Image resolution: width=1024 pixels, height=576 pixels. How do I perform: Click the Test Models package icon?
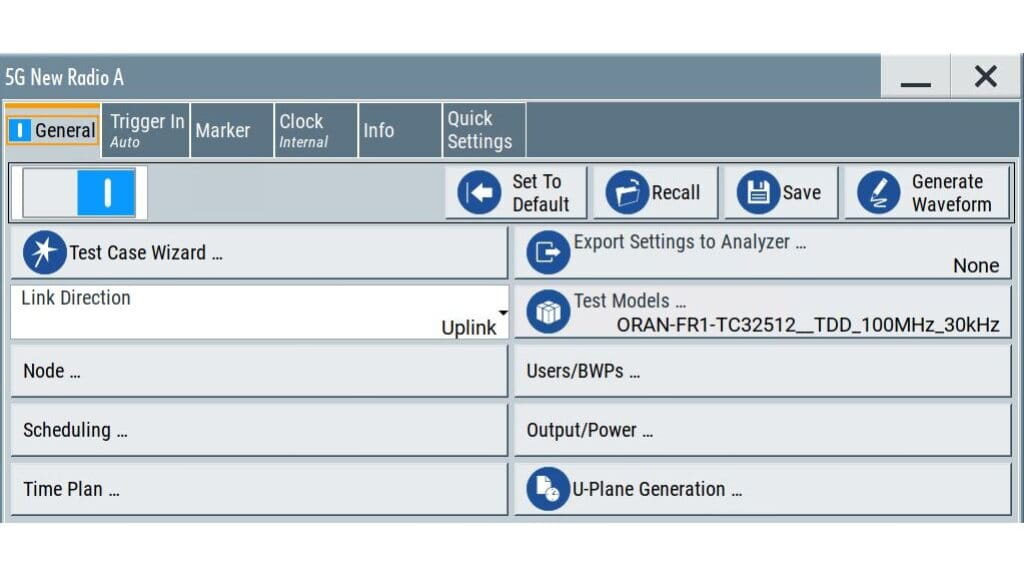coord(547,312)
